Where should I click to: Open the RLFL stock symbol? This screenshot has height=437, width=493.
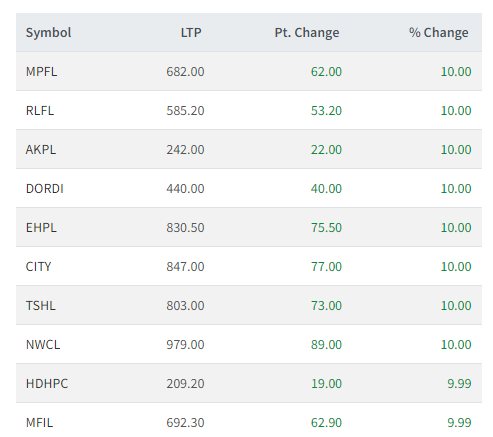[40, 110]
